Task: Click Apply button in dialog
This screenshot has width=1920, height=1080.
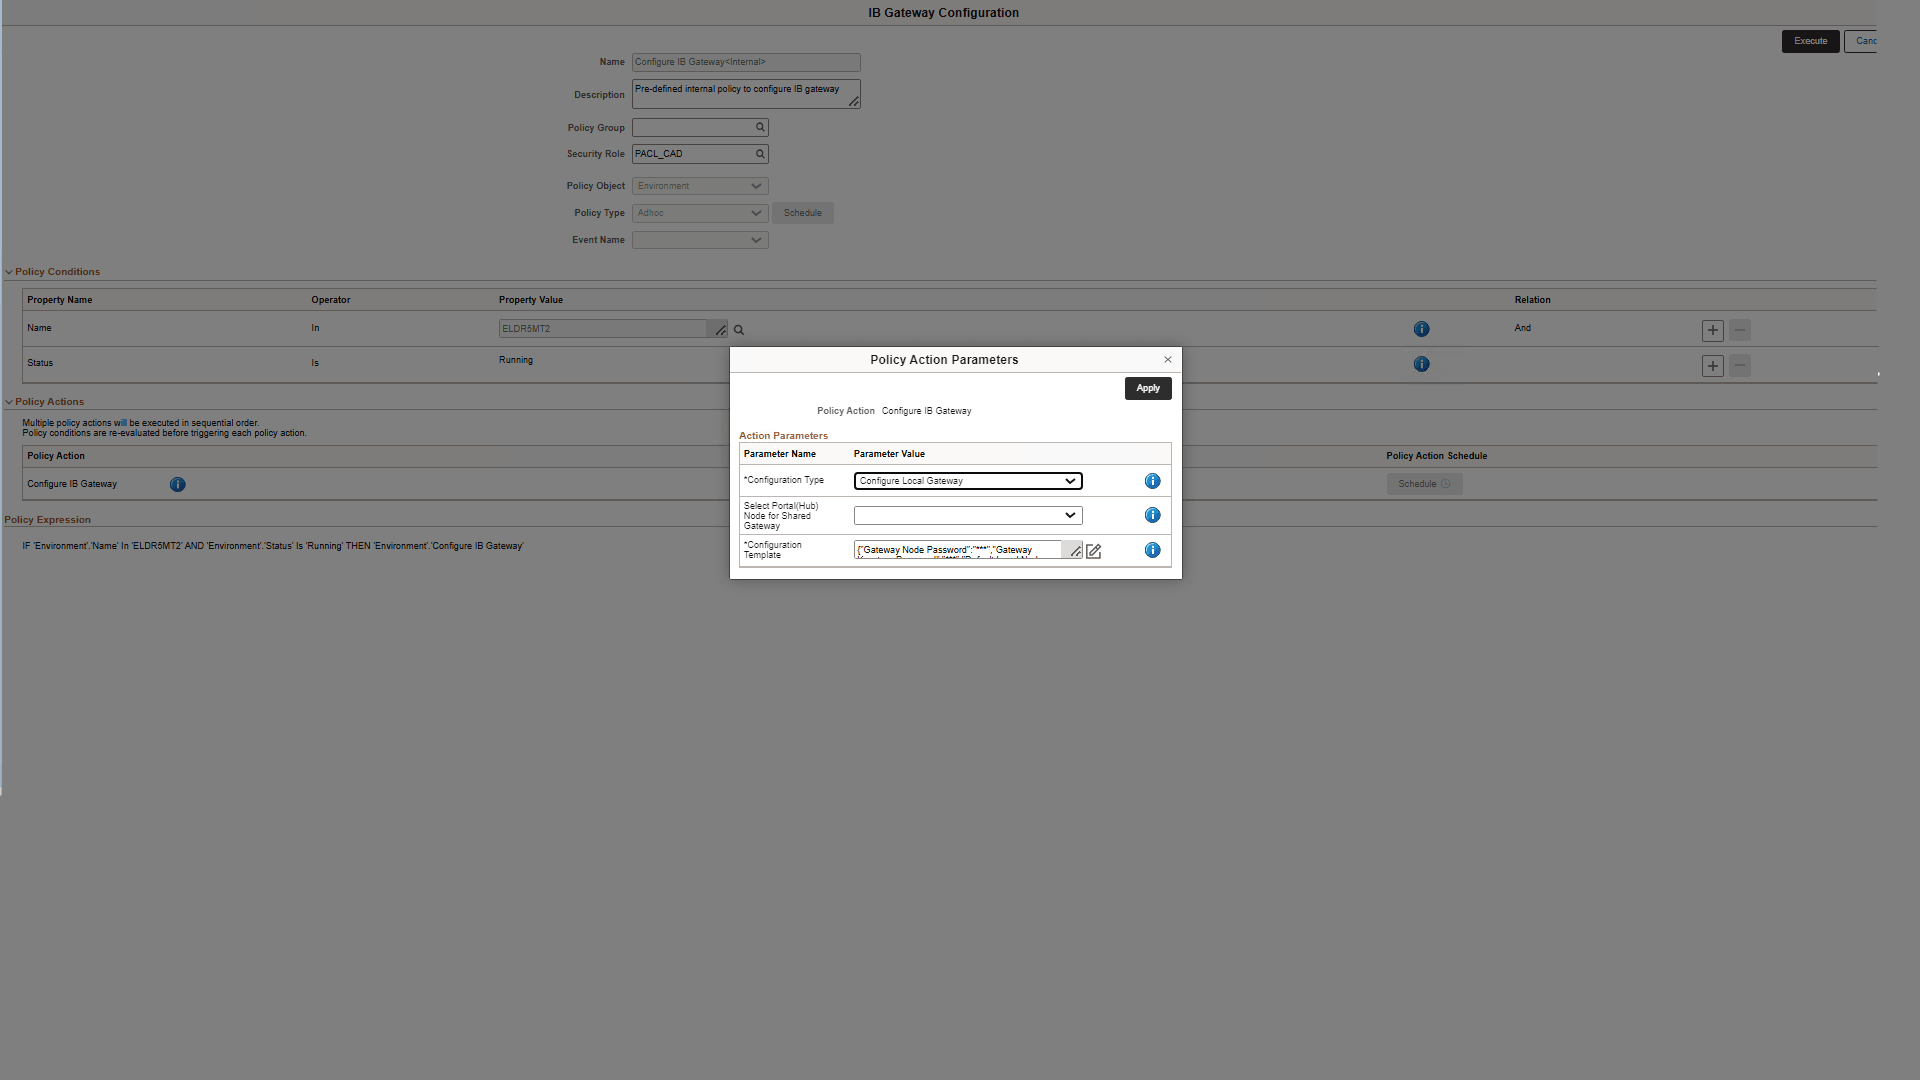Action: click(x=1147, y=388)
